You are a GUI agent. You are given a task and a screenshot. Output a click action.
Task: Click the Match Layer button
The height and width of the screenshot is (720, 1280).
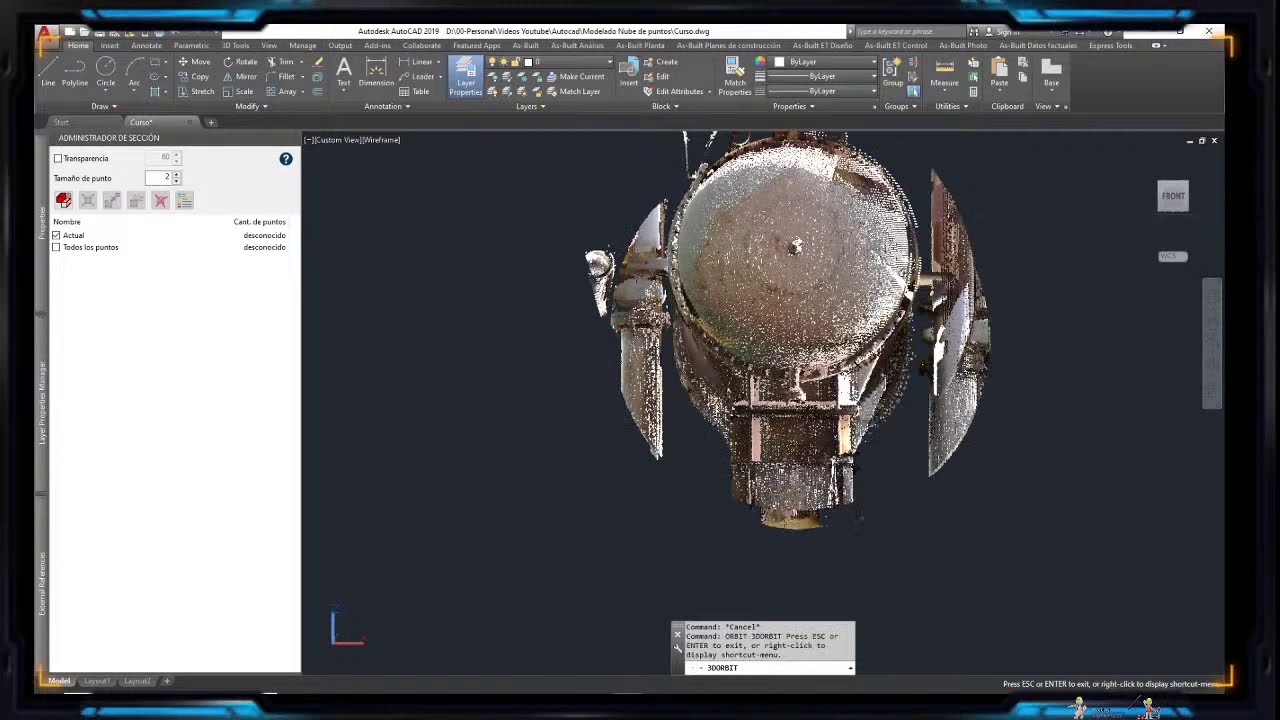coord(573,92)
